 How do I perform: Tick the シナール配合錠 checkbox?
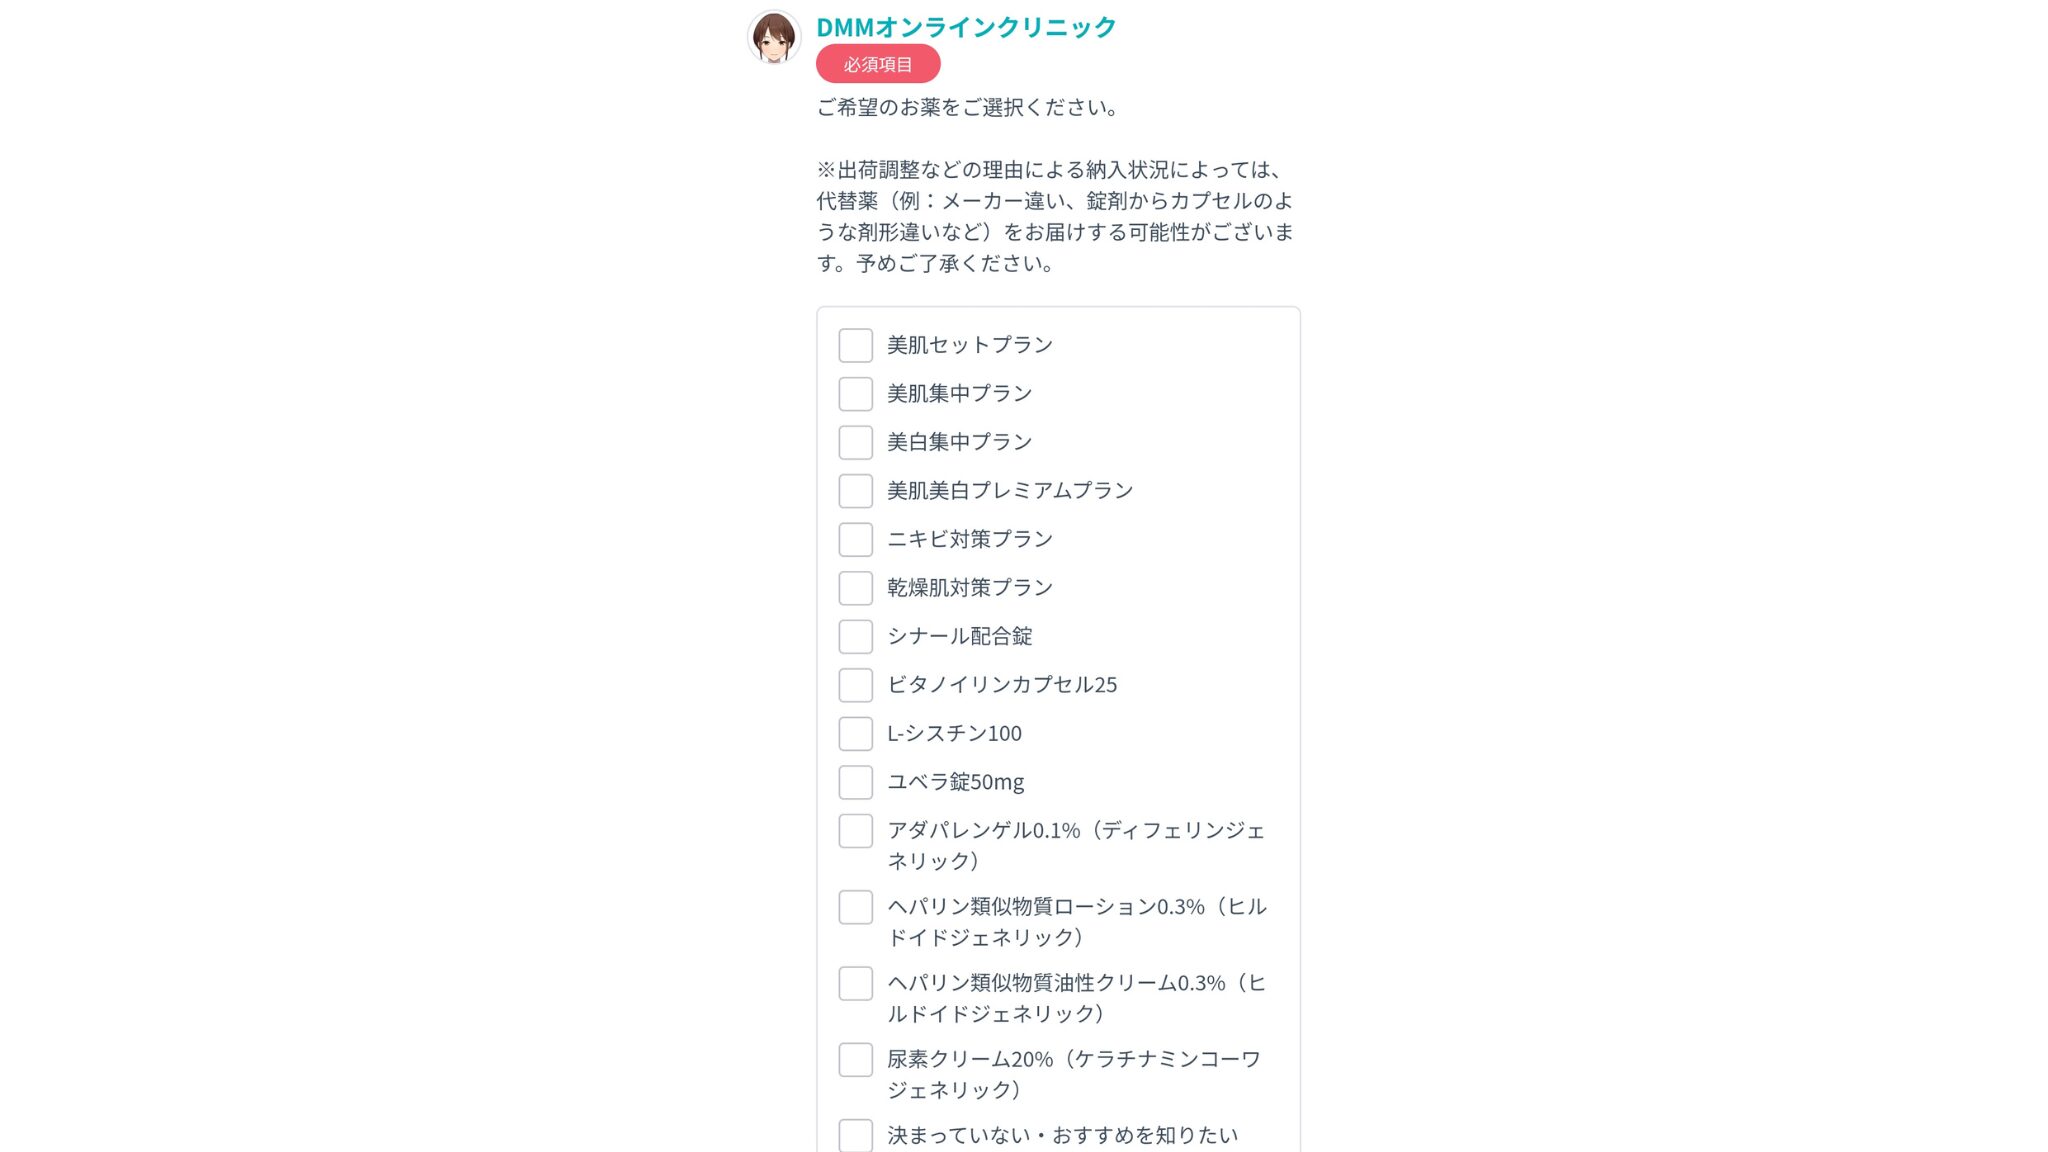pos(855,636)
